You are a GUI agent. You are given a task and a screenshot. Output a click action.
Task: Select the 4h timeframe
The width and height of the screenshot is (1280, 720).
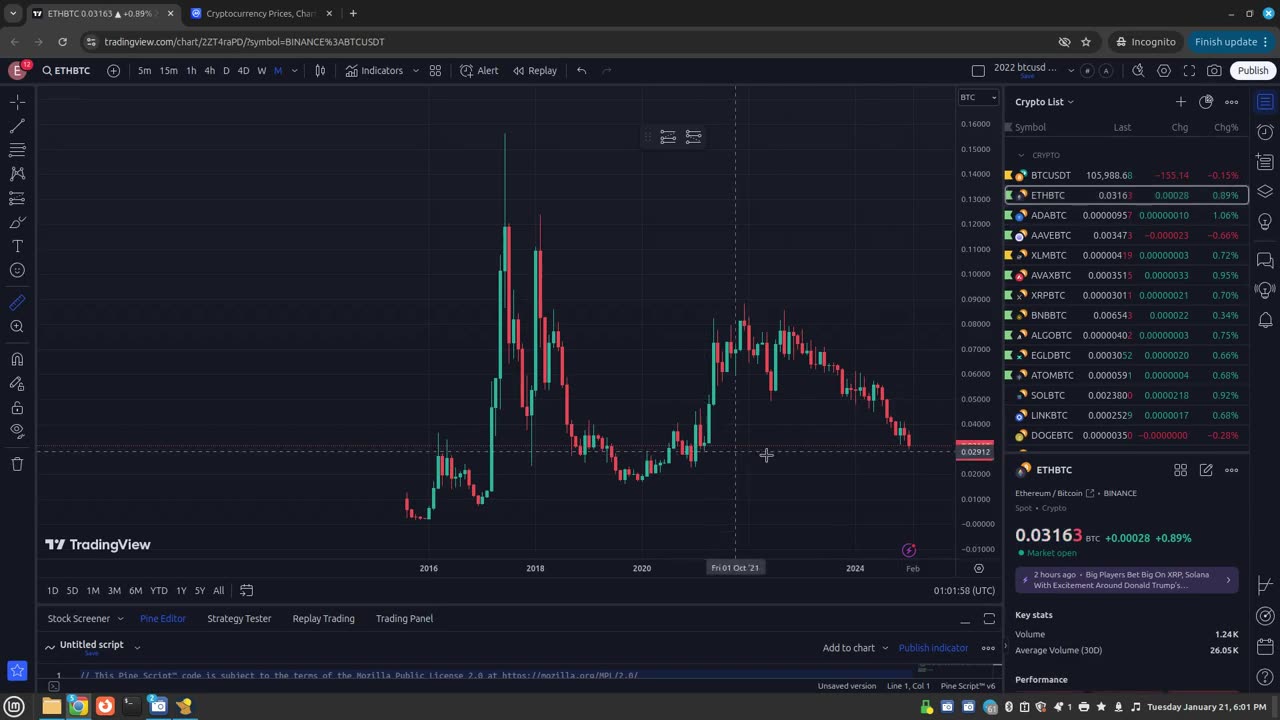[x=209, y=71]
